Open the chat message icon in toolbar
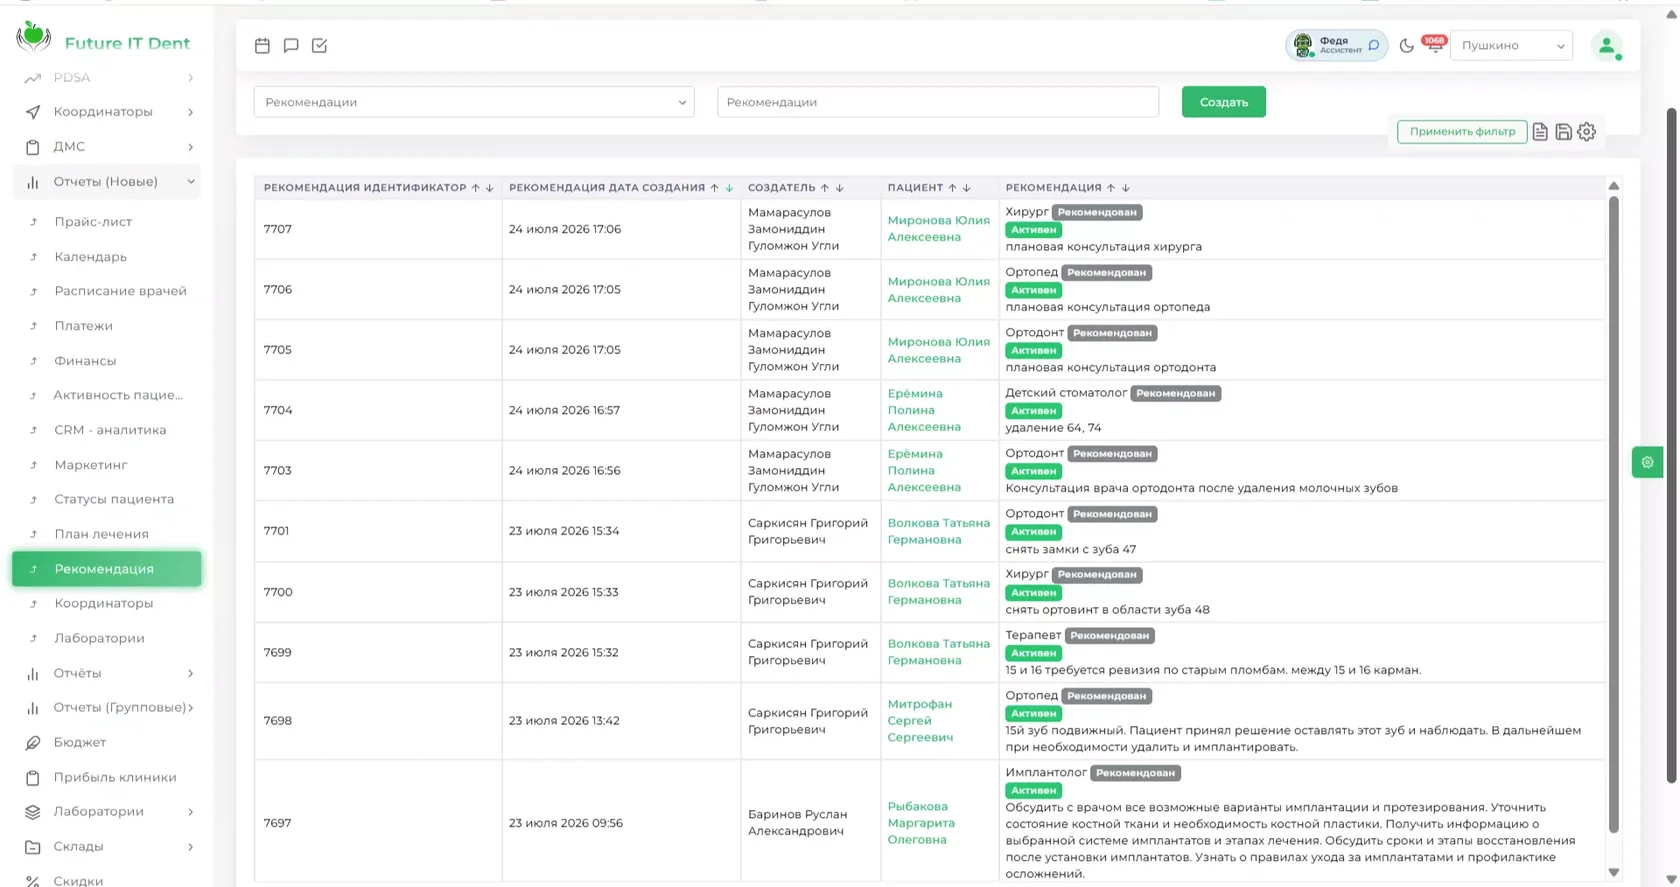Viewport: 1680px width, 887px height. click(x=291, y=45)
